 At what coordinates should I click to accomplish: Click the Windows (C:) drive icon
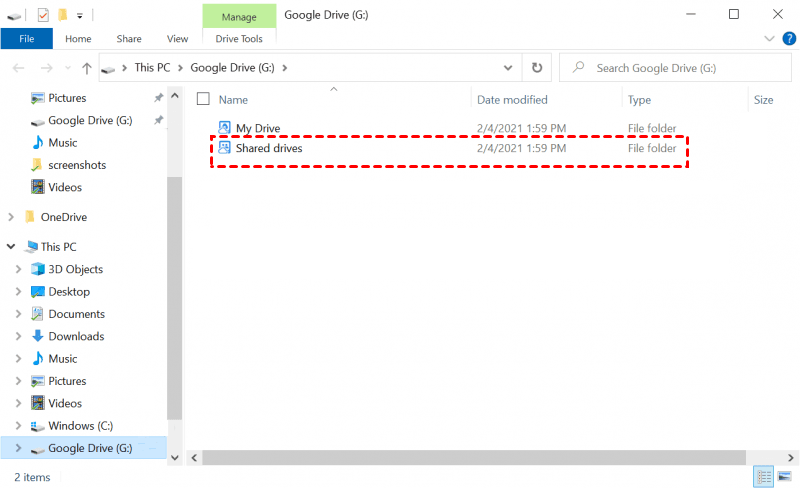pyautogui.click(x=37, y=426)
